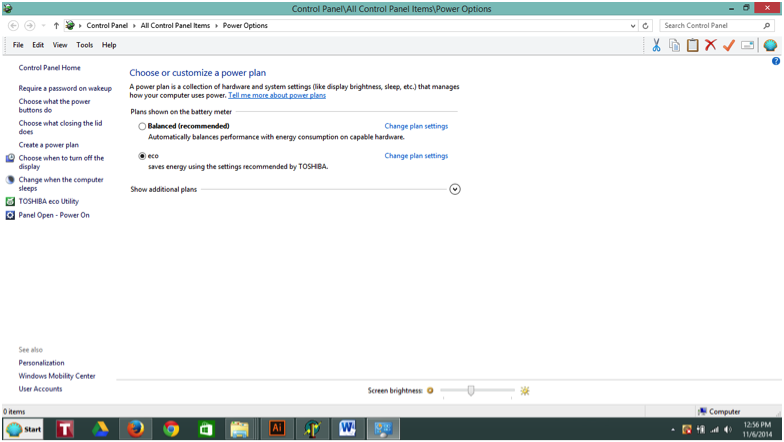Screen dimensions: 784x442
Task: Select the eco power plan radio button
Action: [x=142, y=156]
